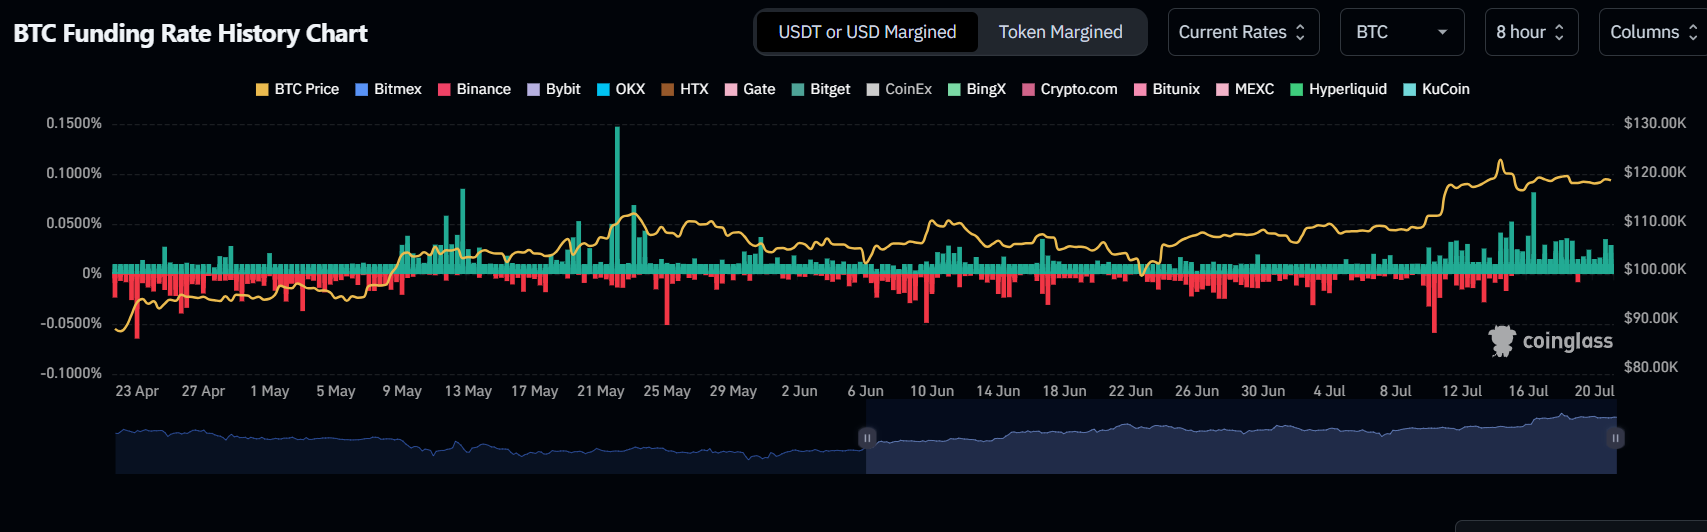Click the yellow BTC Price color swatch
Screen dimensions: 1707x532
[262, 89]
